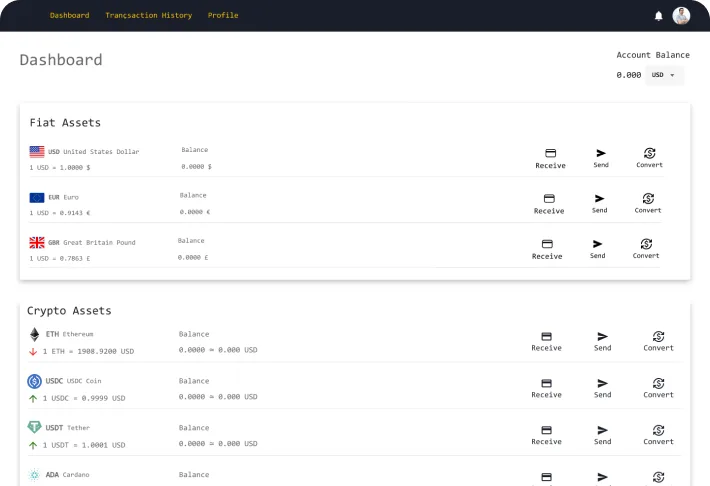The image size is (710, 486).
Task: Click the Great Britain flag icon
Action: coord(37,242)
